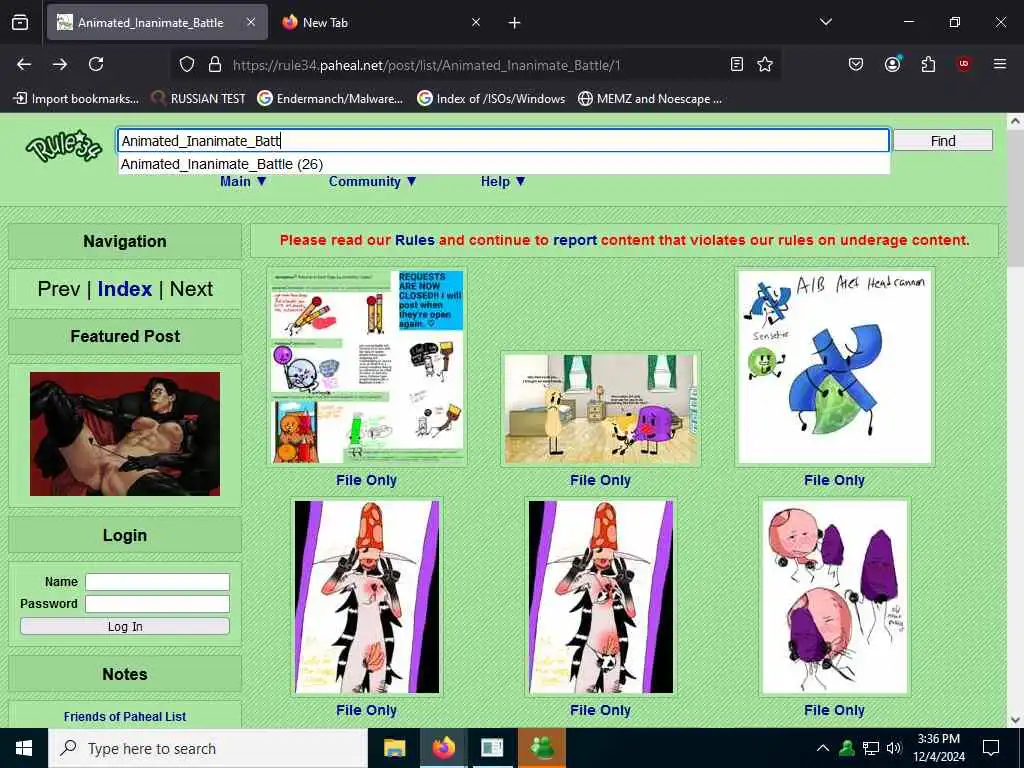Open File Only under the bedroom scene thumbnail
Image resolution: width=1024 pixels, height=768 pixels.
tap(600, 480)
